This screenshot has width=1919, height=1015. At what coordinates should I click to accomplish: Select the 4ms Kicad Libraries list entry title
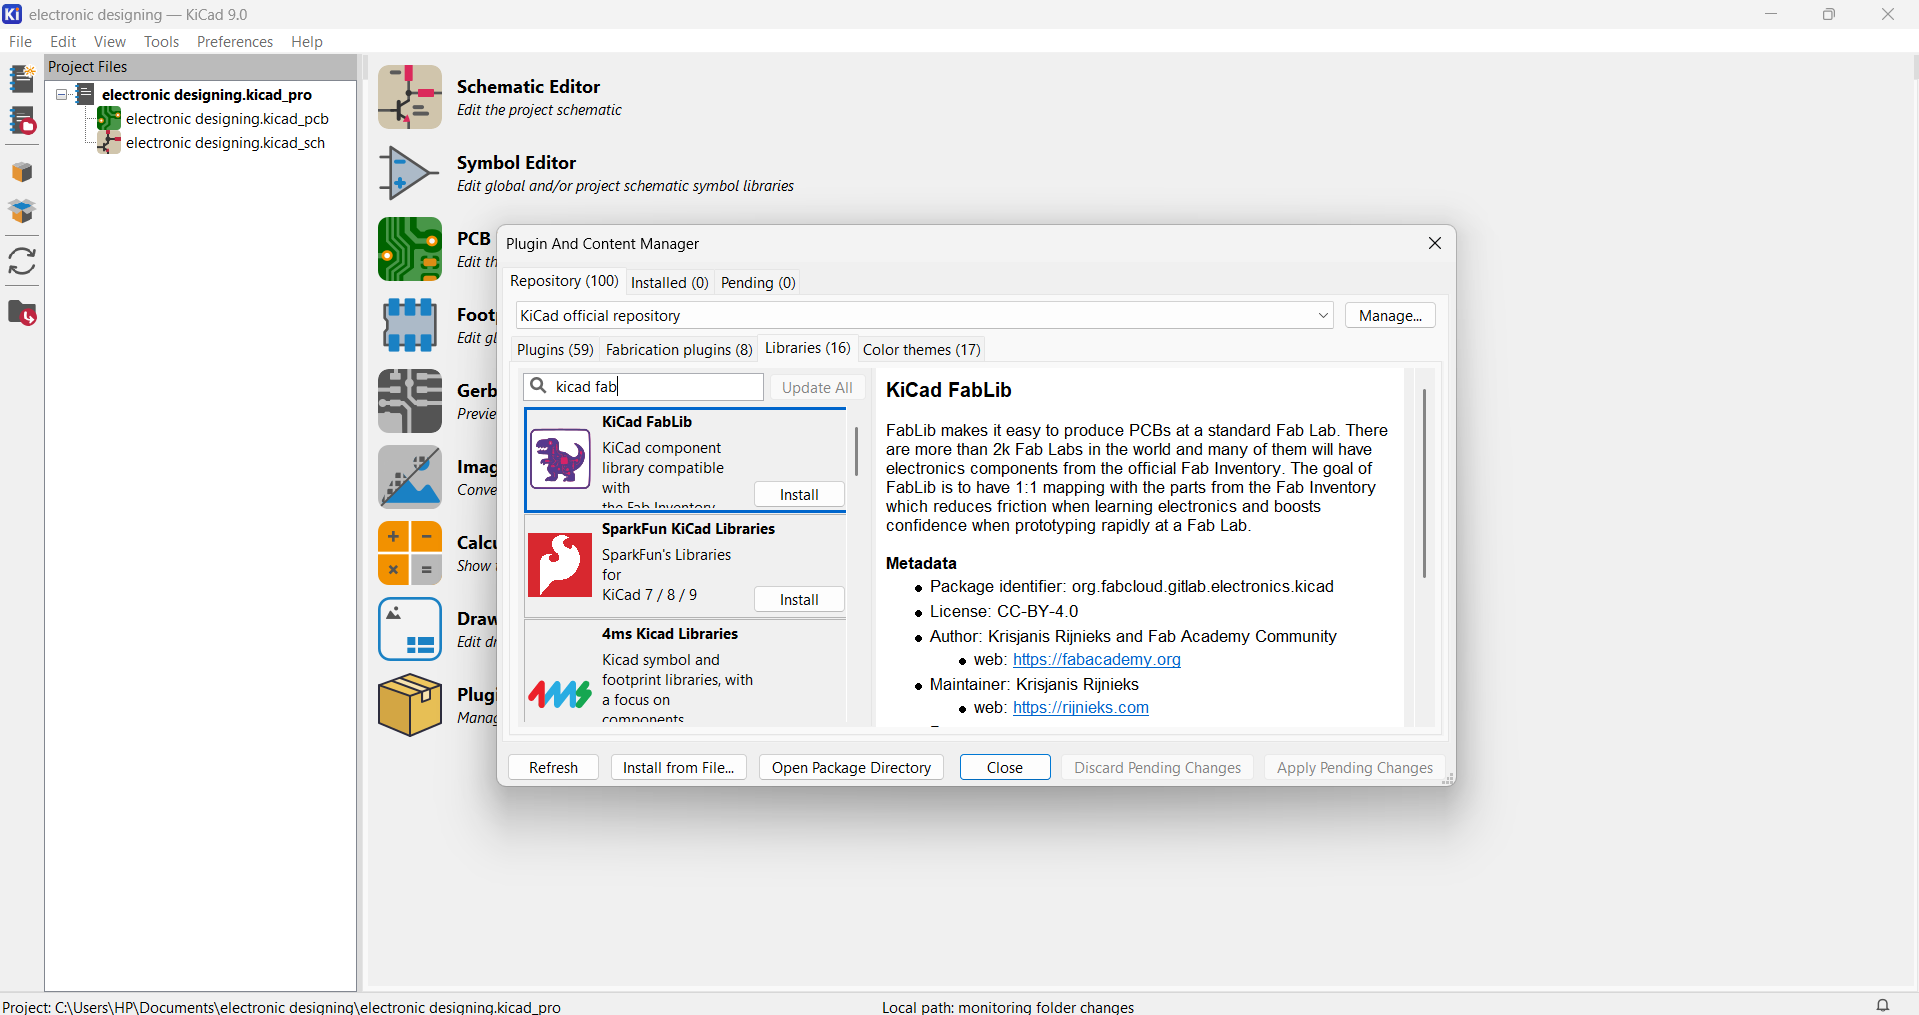670,634
